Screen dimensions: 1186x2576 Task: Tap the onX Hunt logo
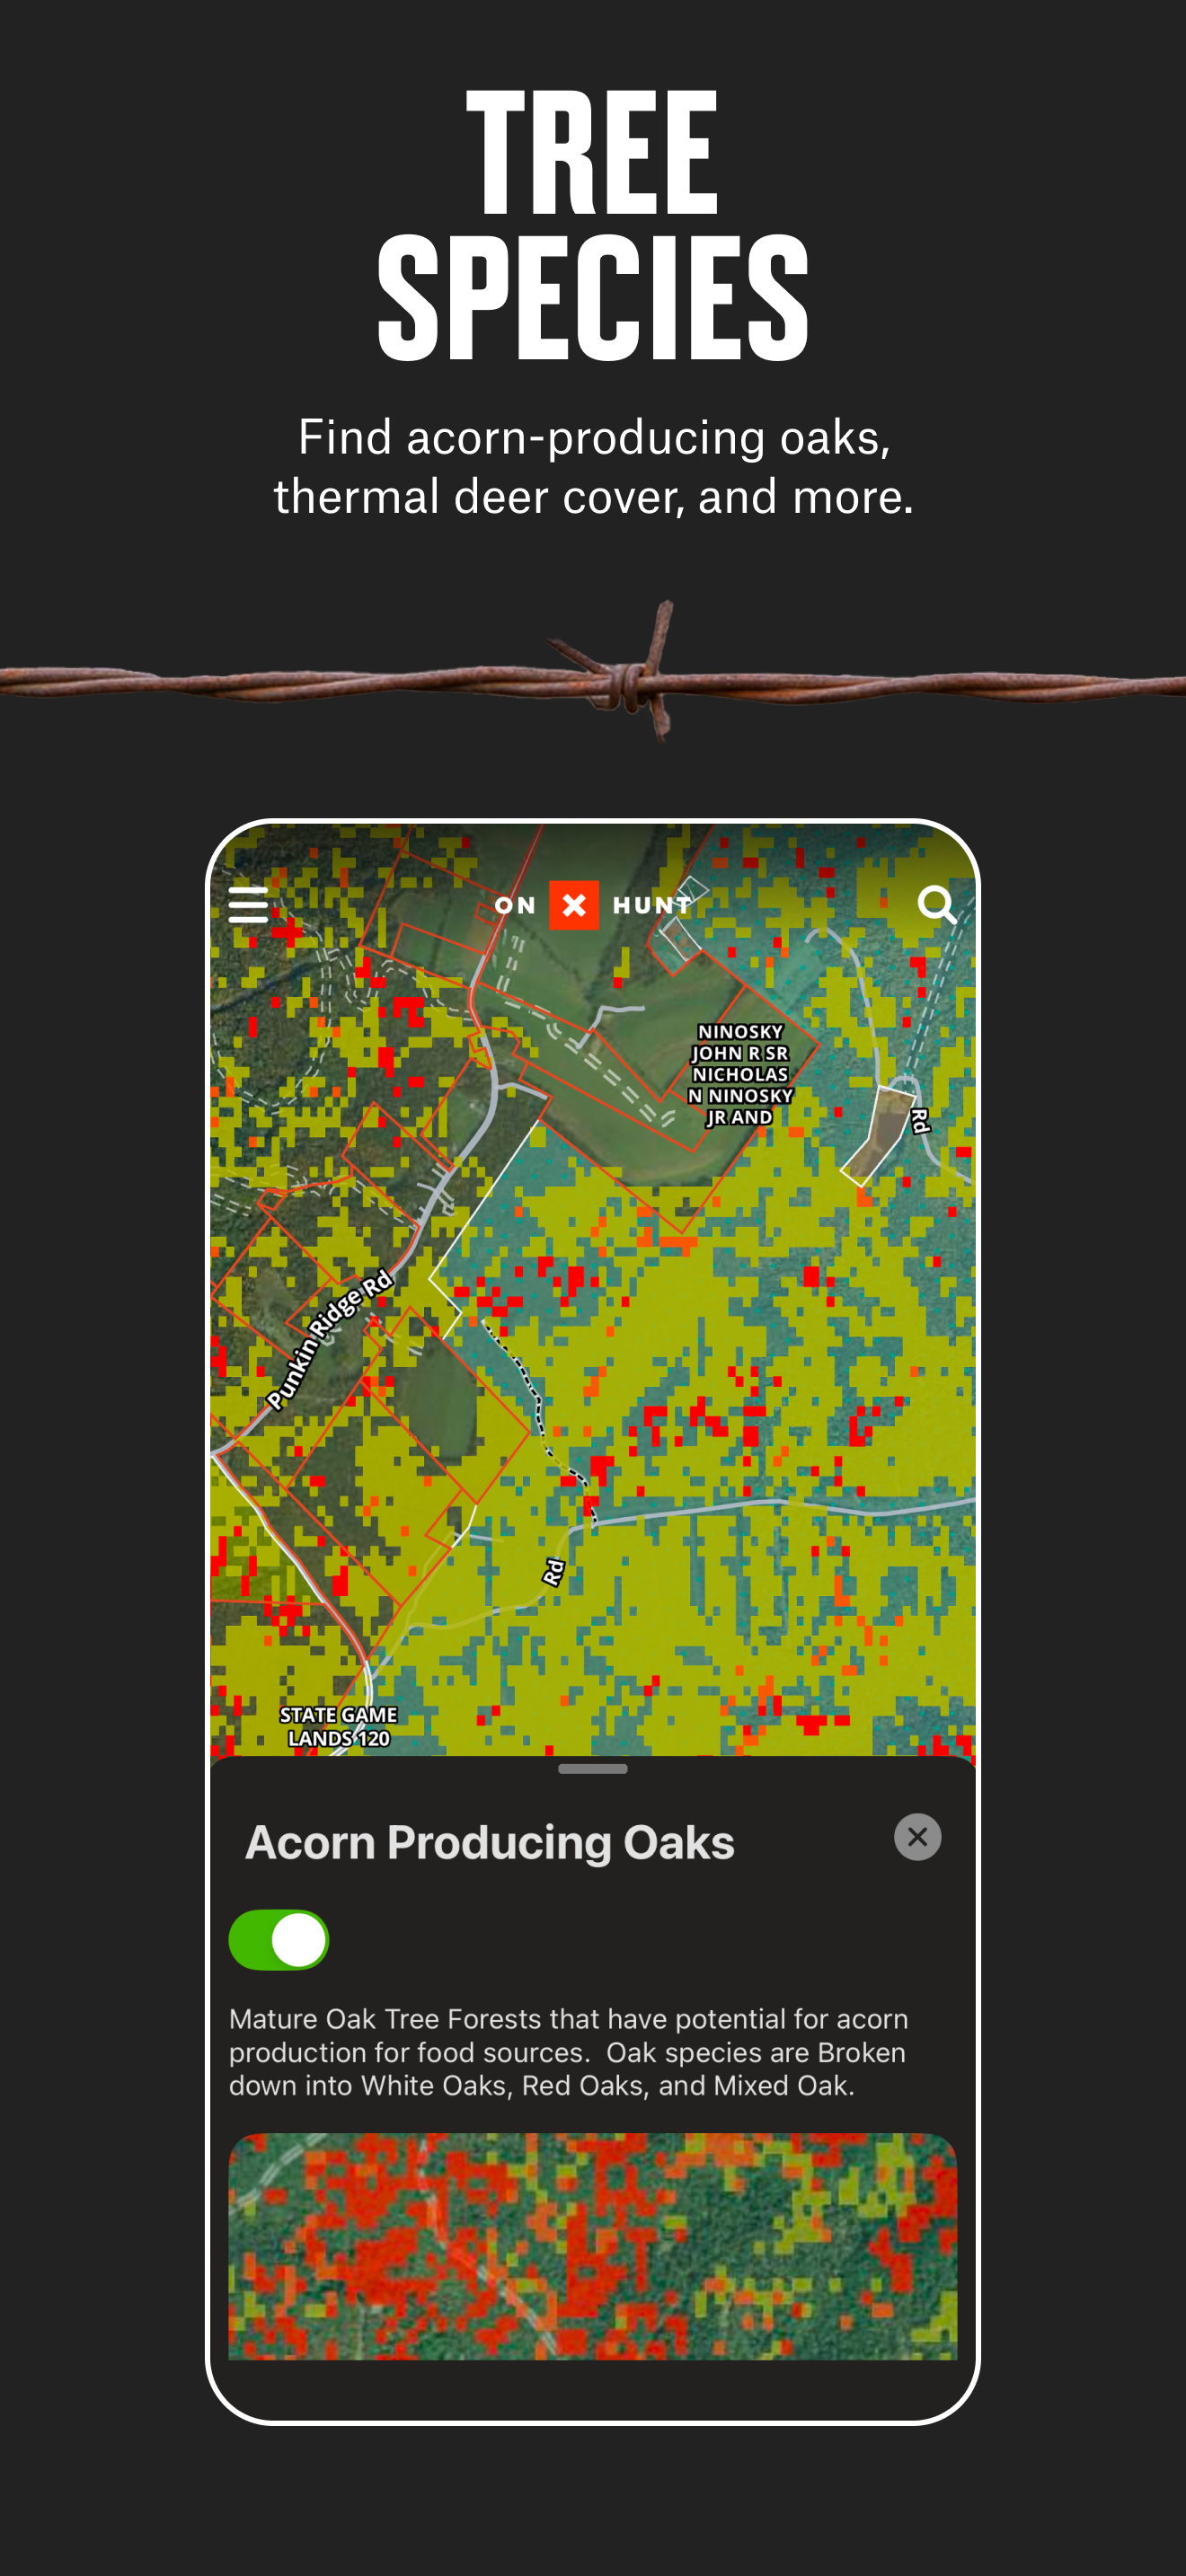pyautogui.click(x=593, y=905)
